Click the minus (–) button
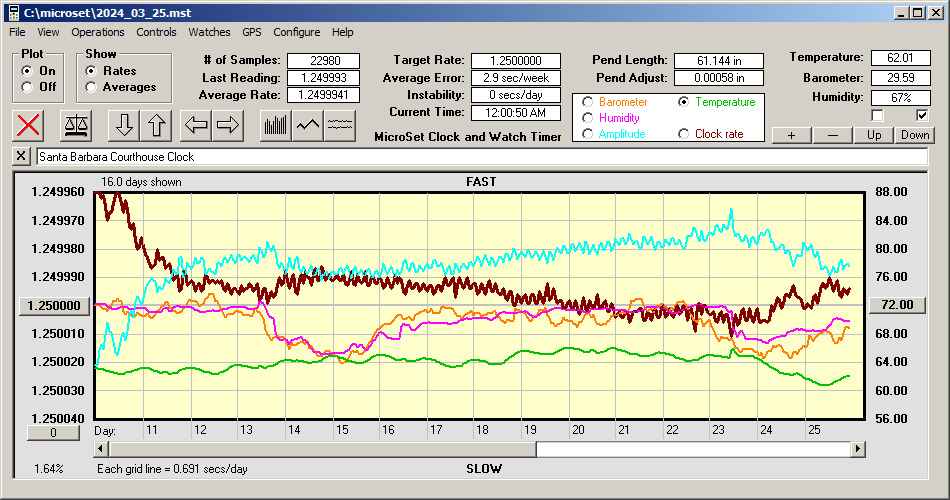Image resolution: width=950 pixels, height=500 pixels. click(832, 135)
